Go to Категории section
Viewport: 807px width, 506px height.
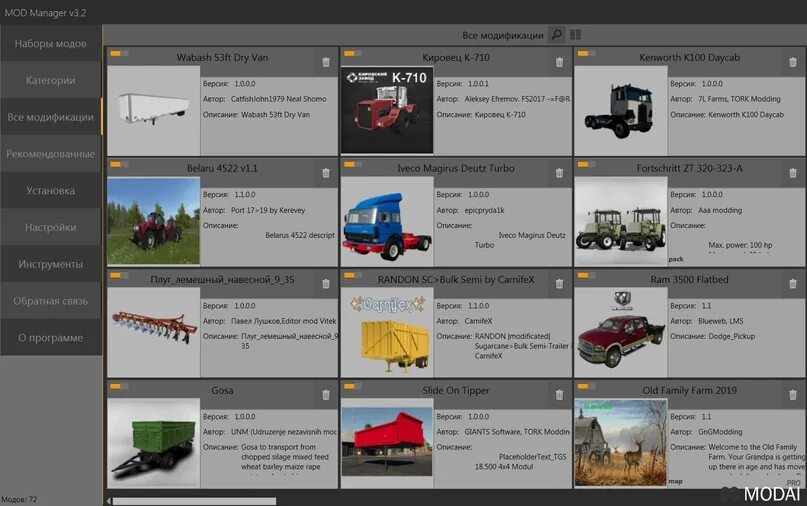[50, 80]
